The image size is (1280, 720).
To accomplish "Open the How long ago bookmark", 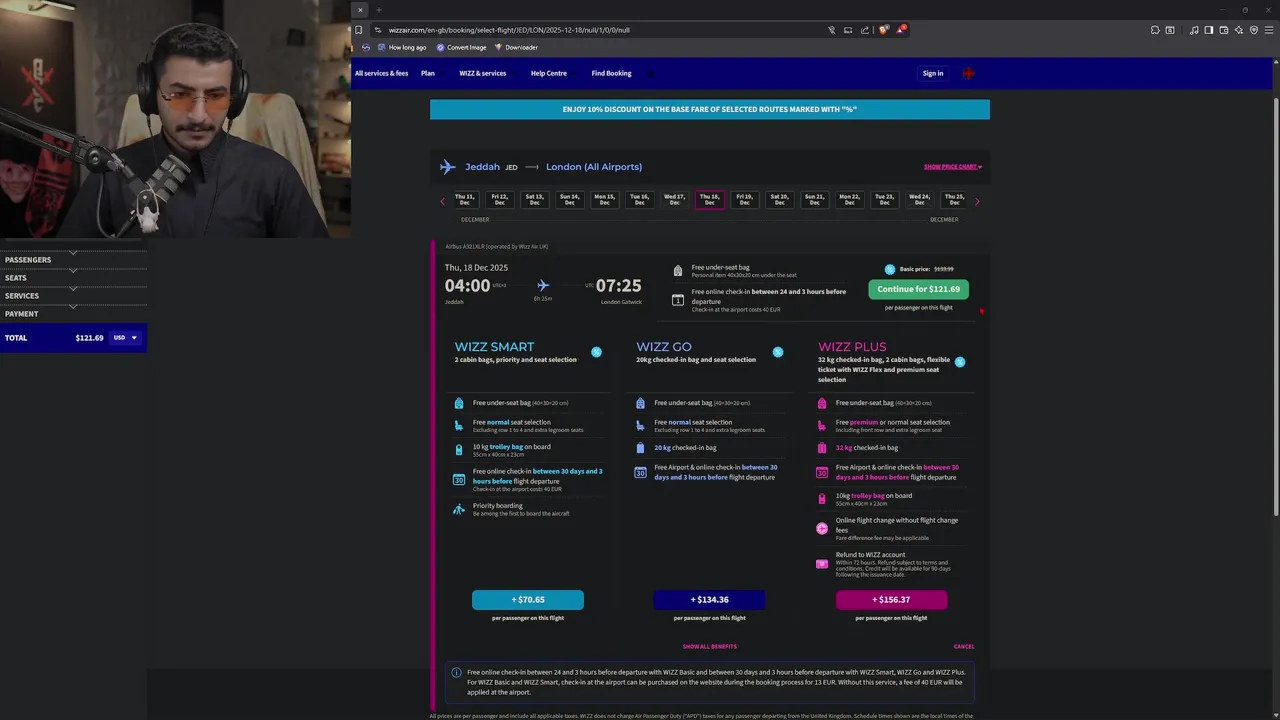I will pos(402,47).
